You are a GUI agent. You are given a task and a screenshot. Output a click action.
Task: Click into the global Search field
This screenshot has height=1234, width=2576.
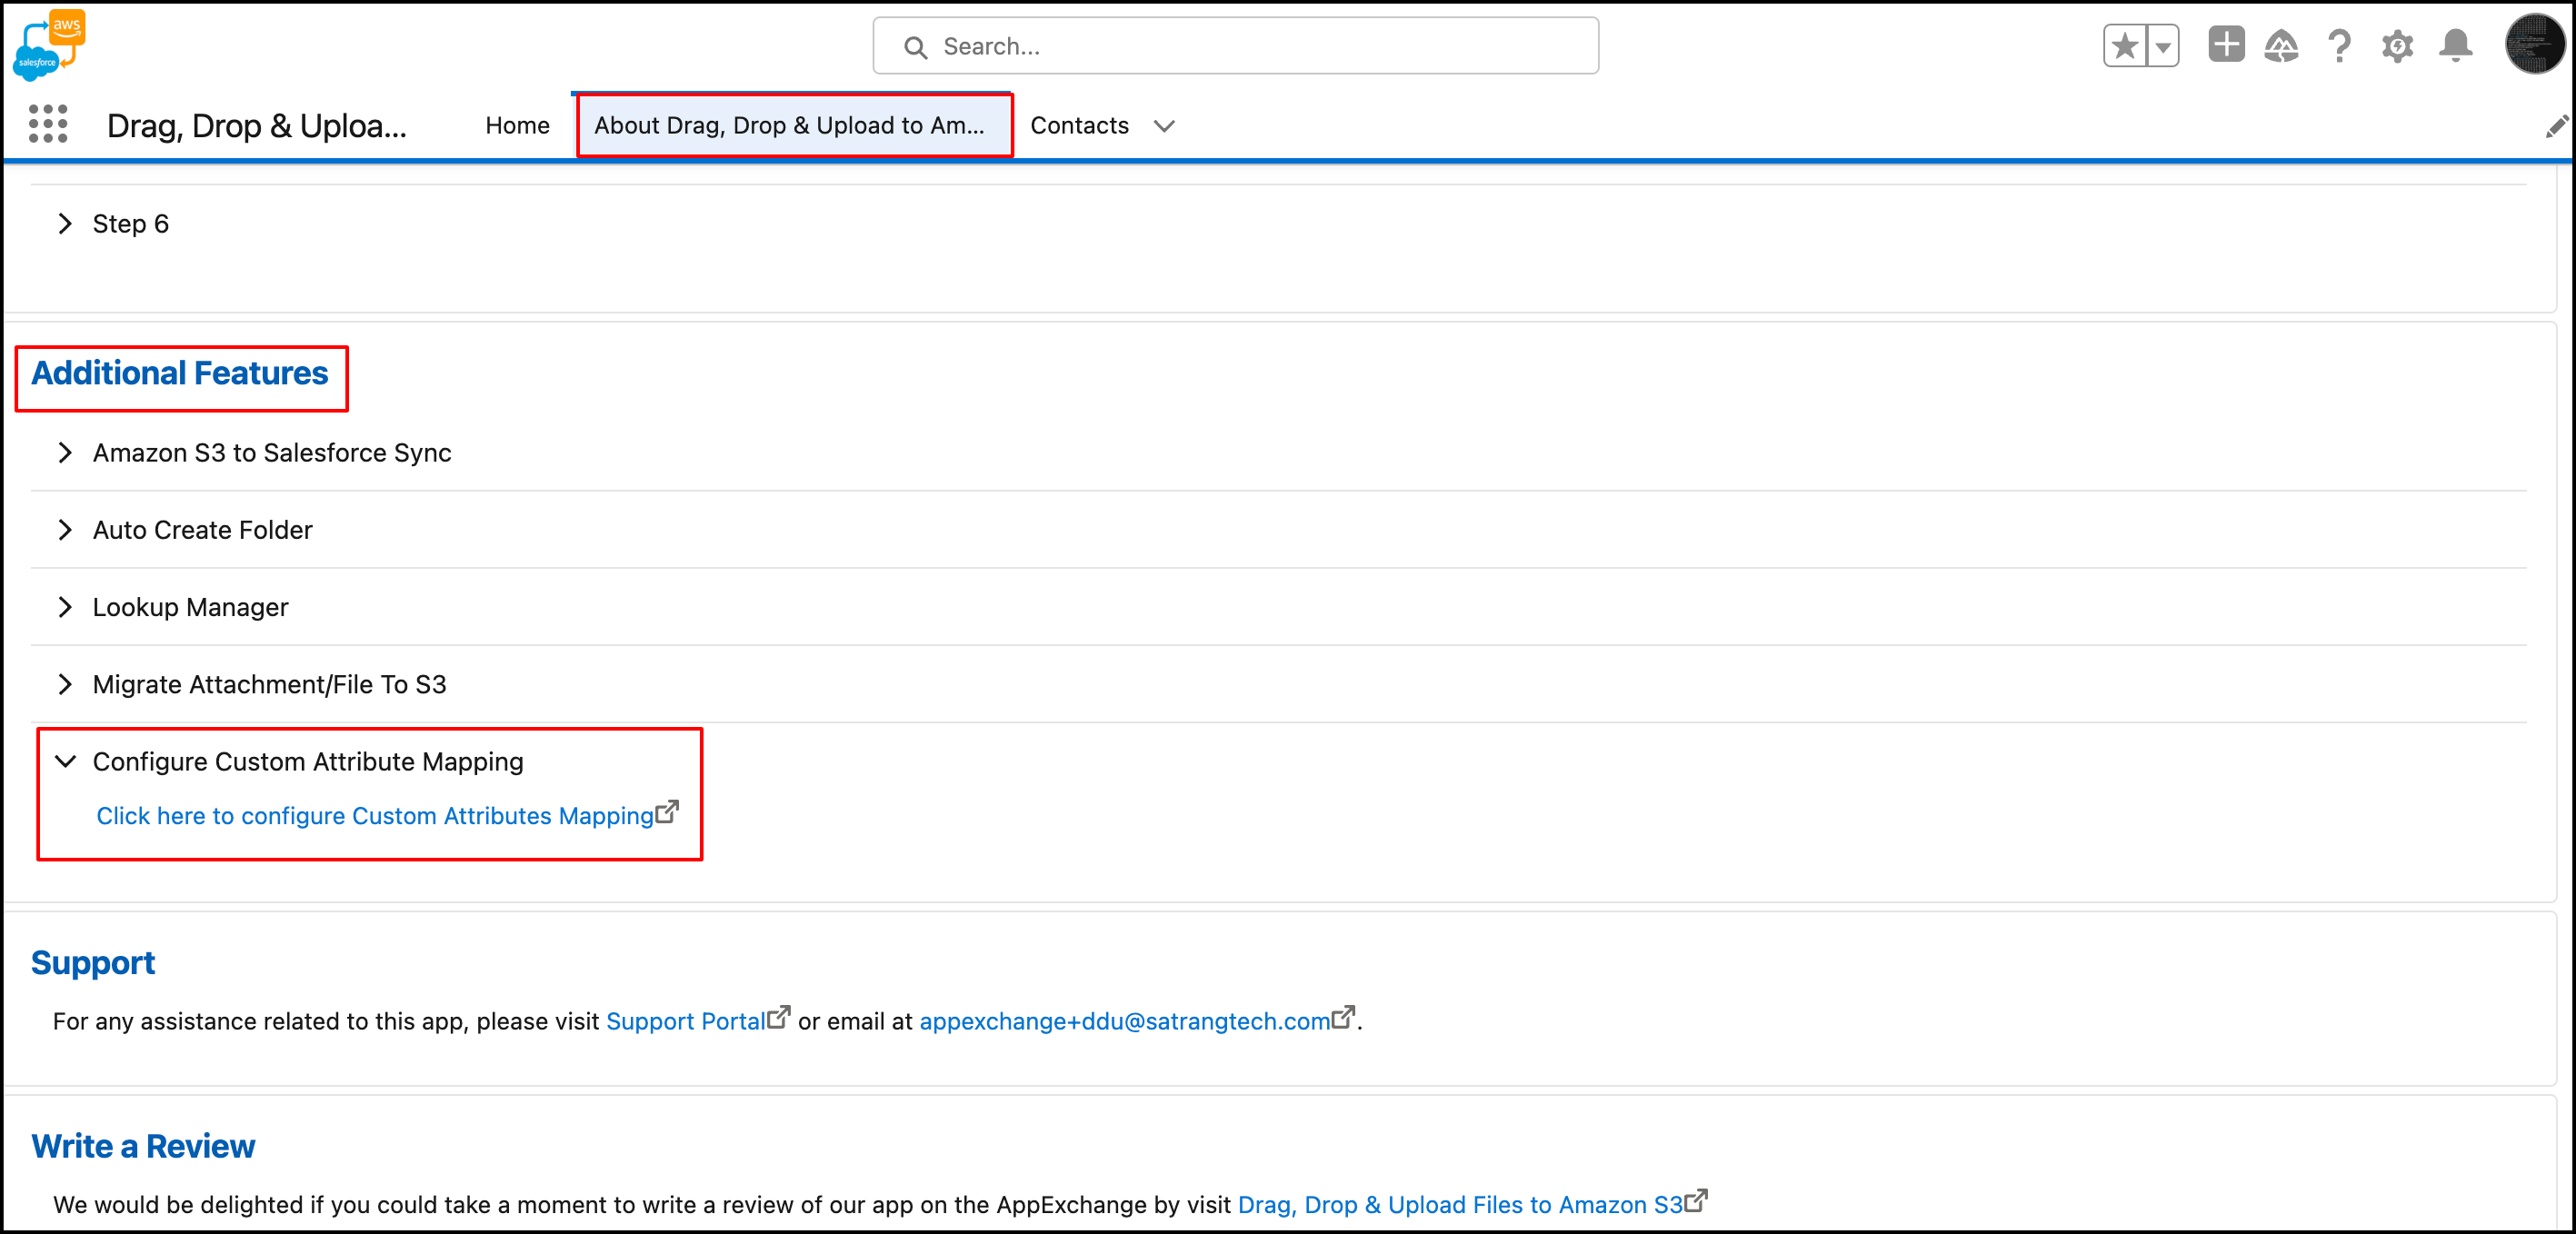point(1235,46)
